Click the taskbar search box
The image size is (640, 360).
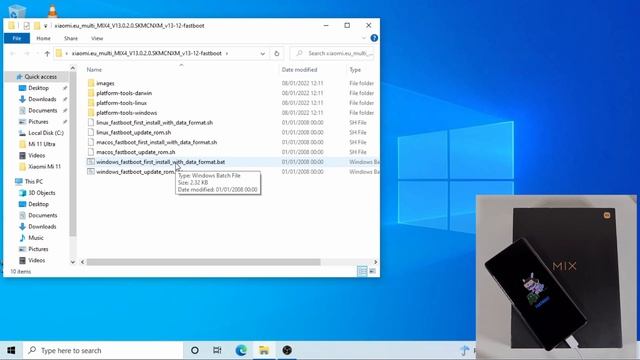pyautogui.click(x=103, y=350)
